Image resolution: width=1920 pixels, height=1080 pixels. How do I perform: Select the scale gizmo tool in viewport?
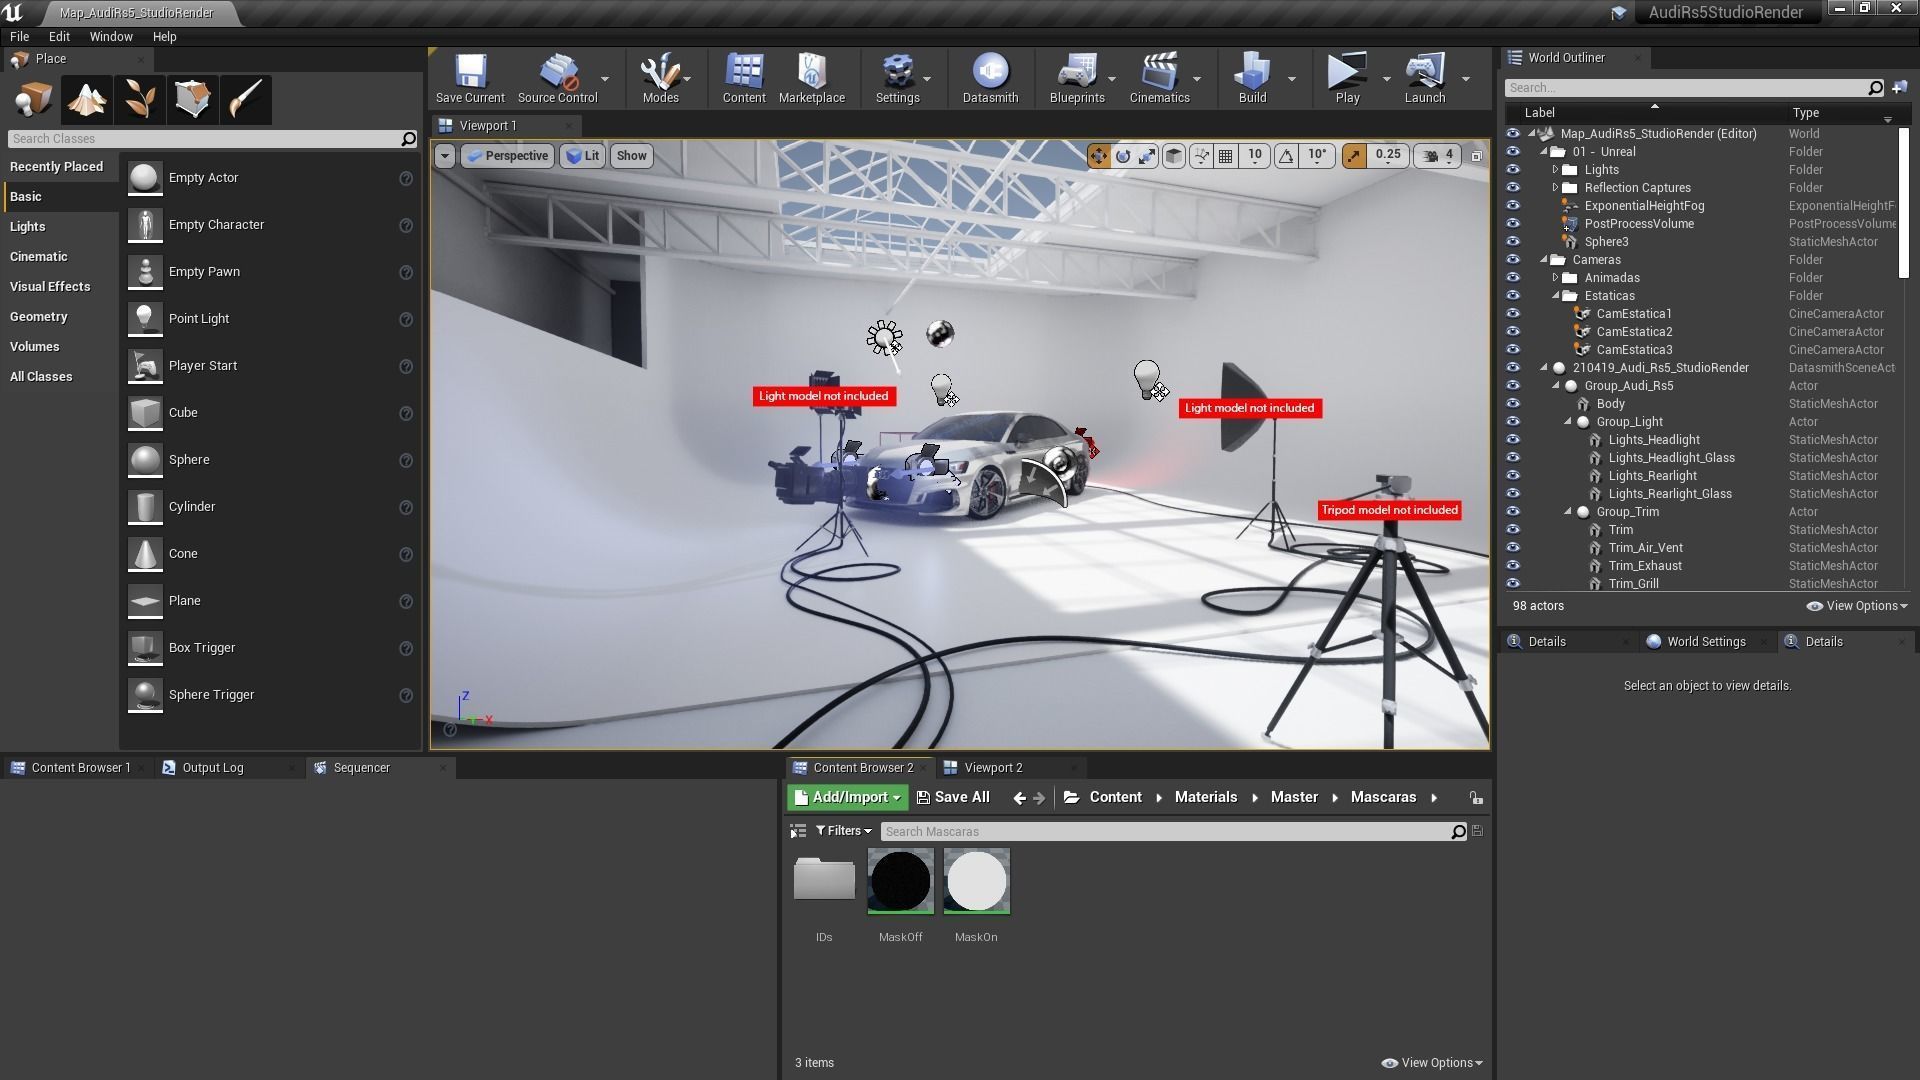1147,156
